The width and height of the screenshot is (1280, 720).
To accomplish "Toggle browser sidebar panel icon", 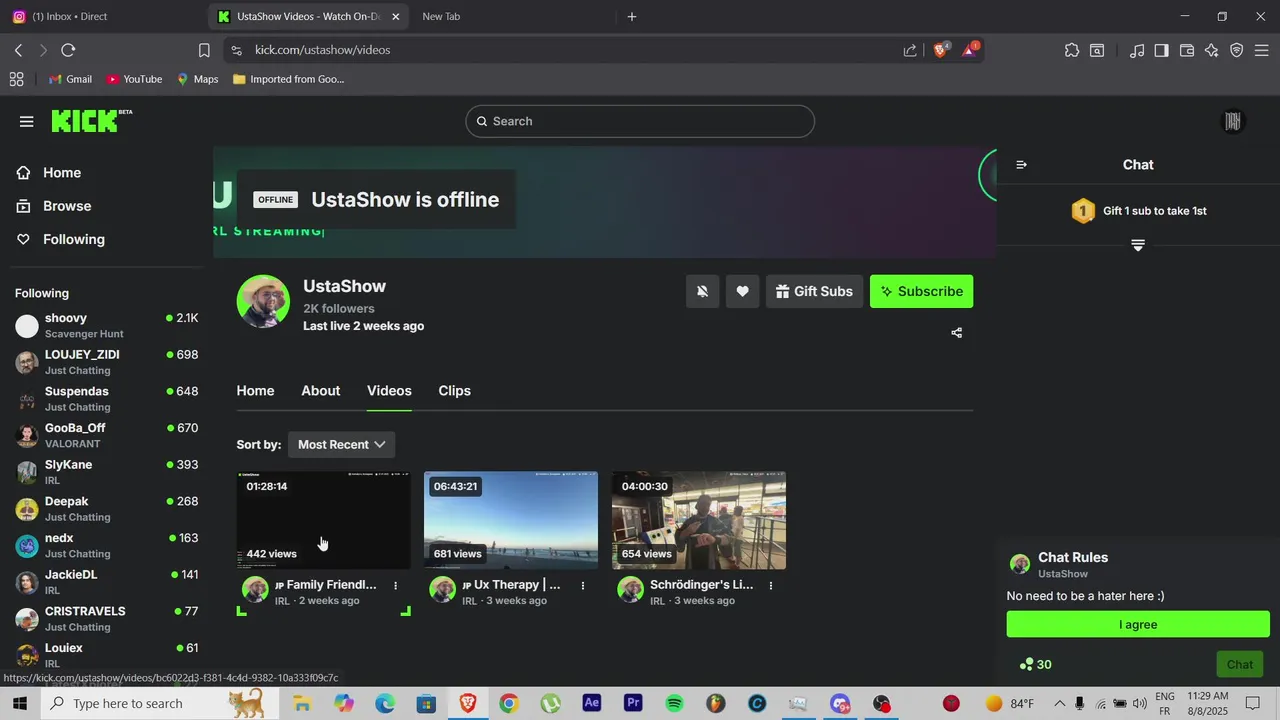I will tap(1161, 50).
